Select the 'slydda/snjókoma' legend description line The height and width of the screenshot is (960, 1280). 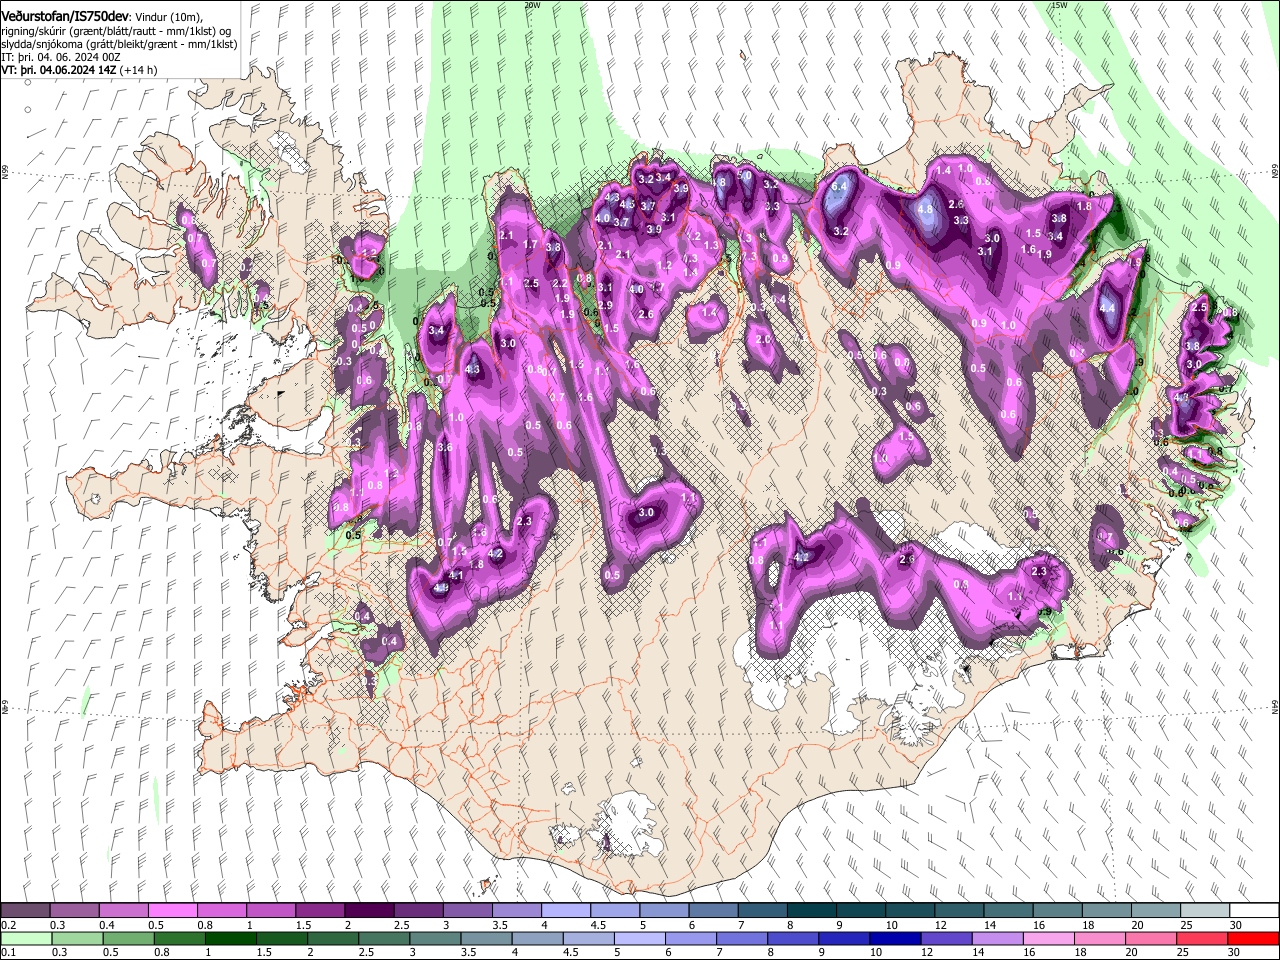[x=117, y=44]
